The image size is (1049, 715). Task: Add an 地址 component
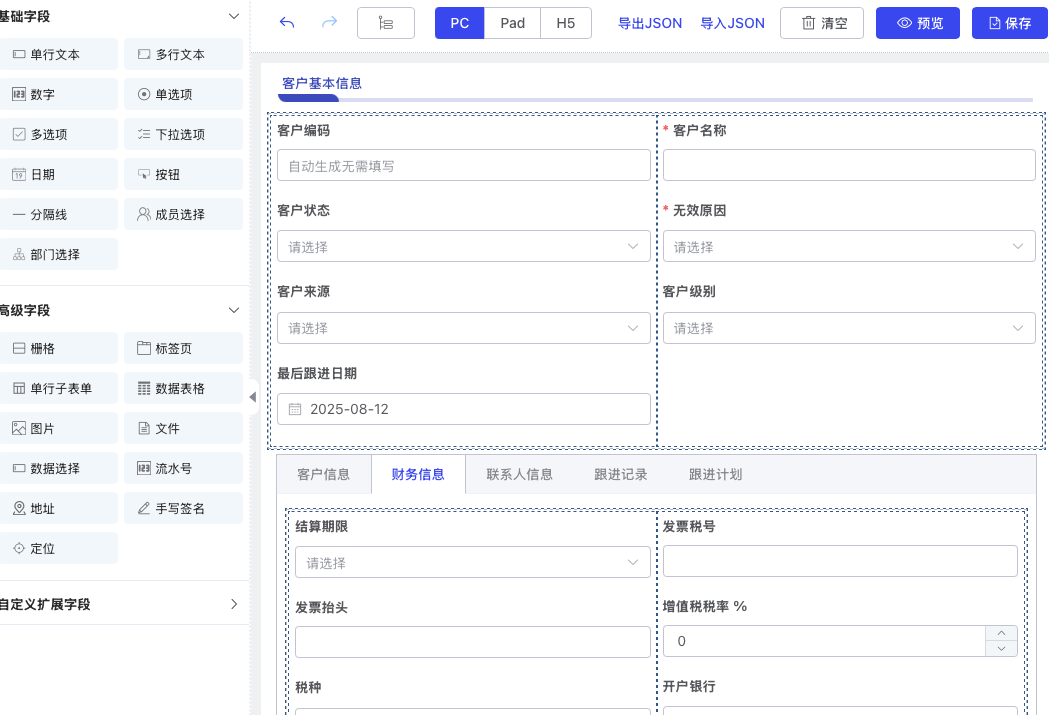click(59, 508)
